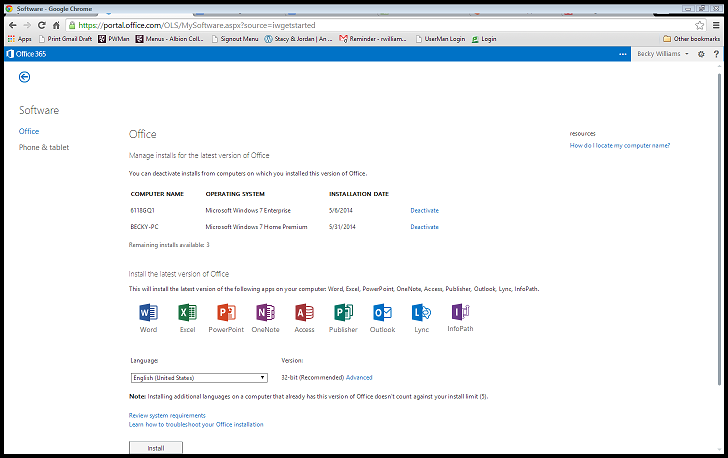The image size is (728, 458).
Task: Click the PowerPoint app icon
Action: pyautogui.click(x=226, y=313)
